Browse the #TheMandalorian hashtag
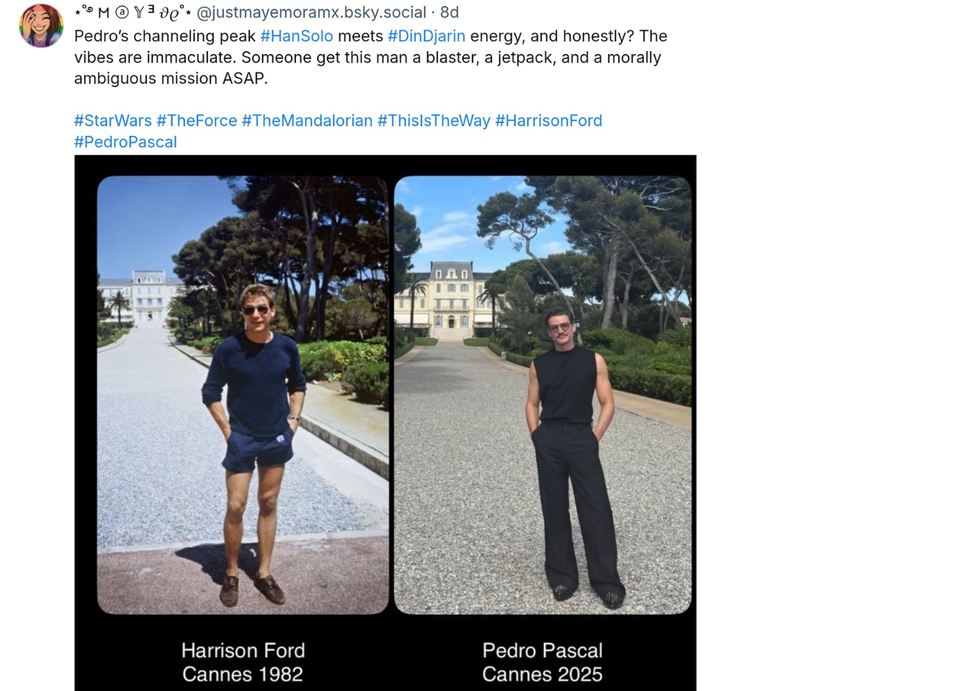 (307, 121)
